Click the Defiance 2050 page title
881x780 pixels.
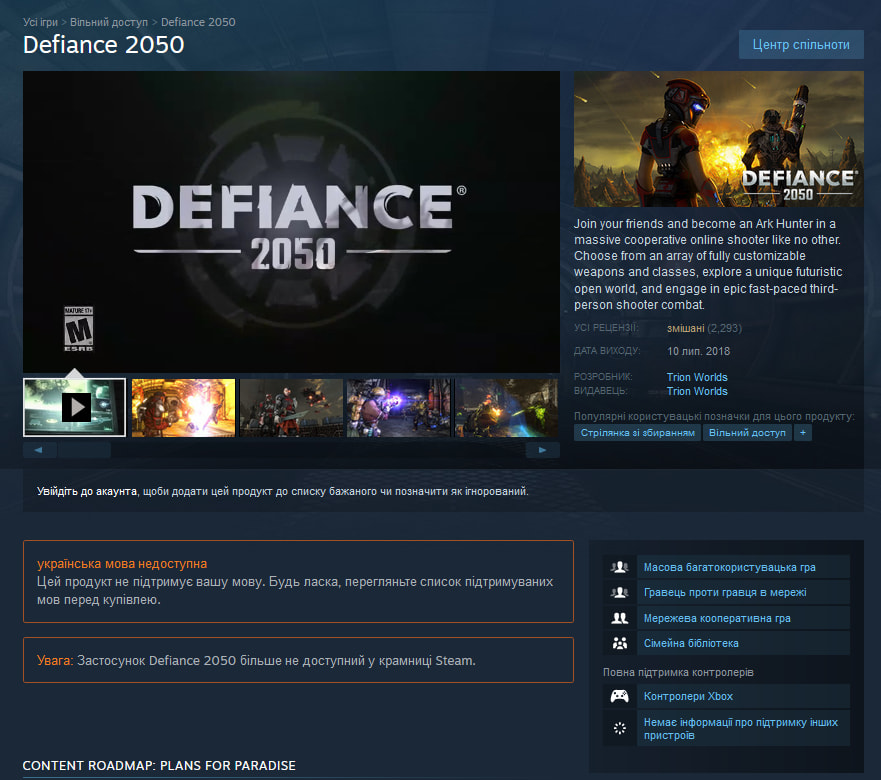click(103, 44)
